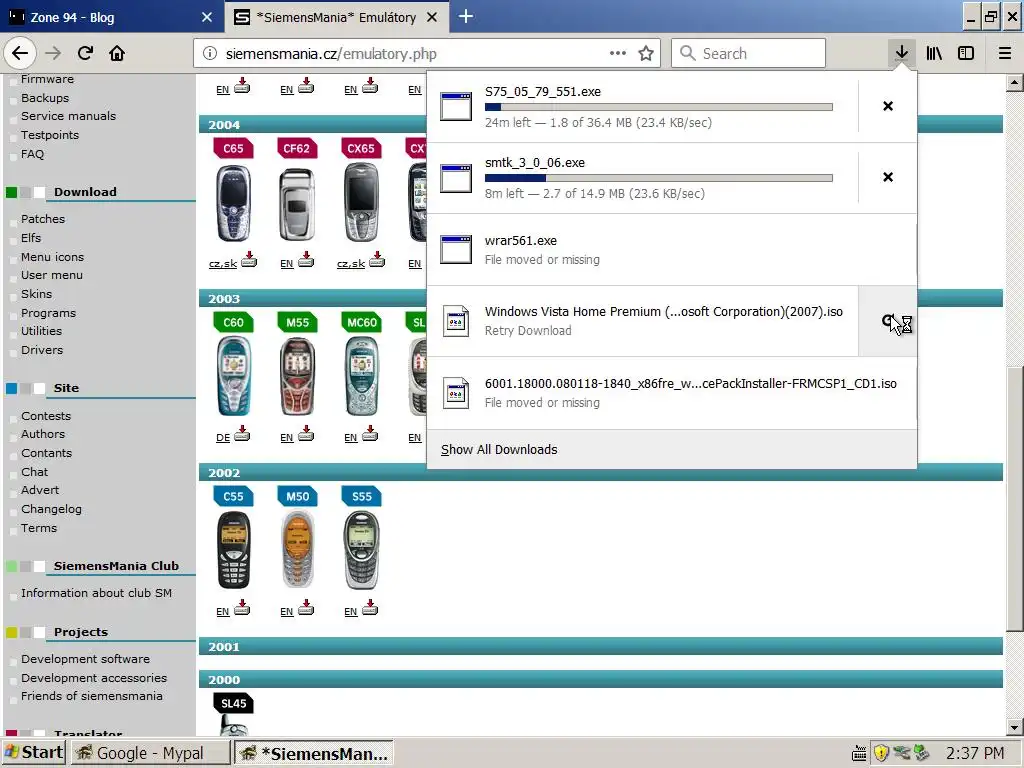Download the C60 emulator DE disk icon
Viewport: 1024px width, 768px height.
pyautogui.click(x=242, y=434)
